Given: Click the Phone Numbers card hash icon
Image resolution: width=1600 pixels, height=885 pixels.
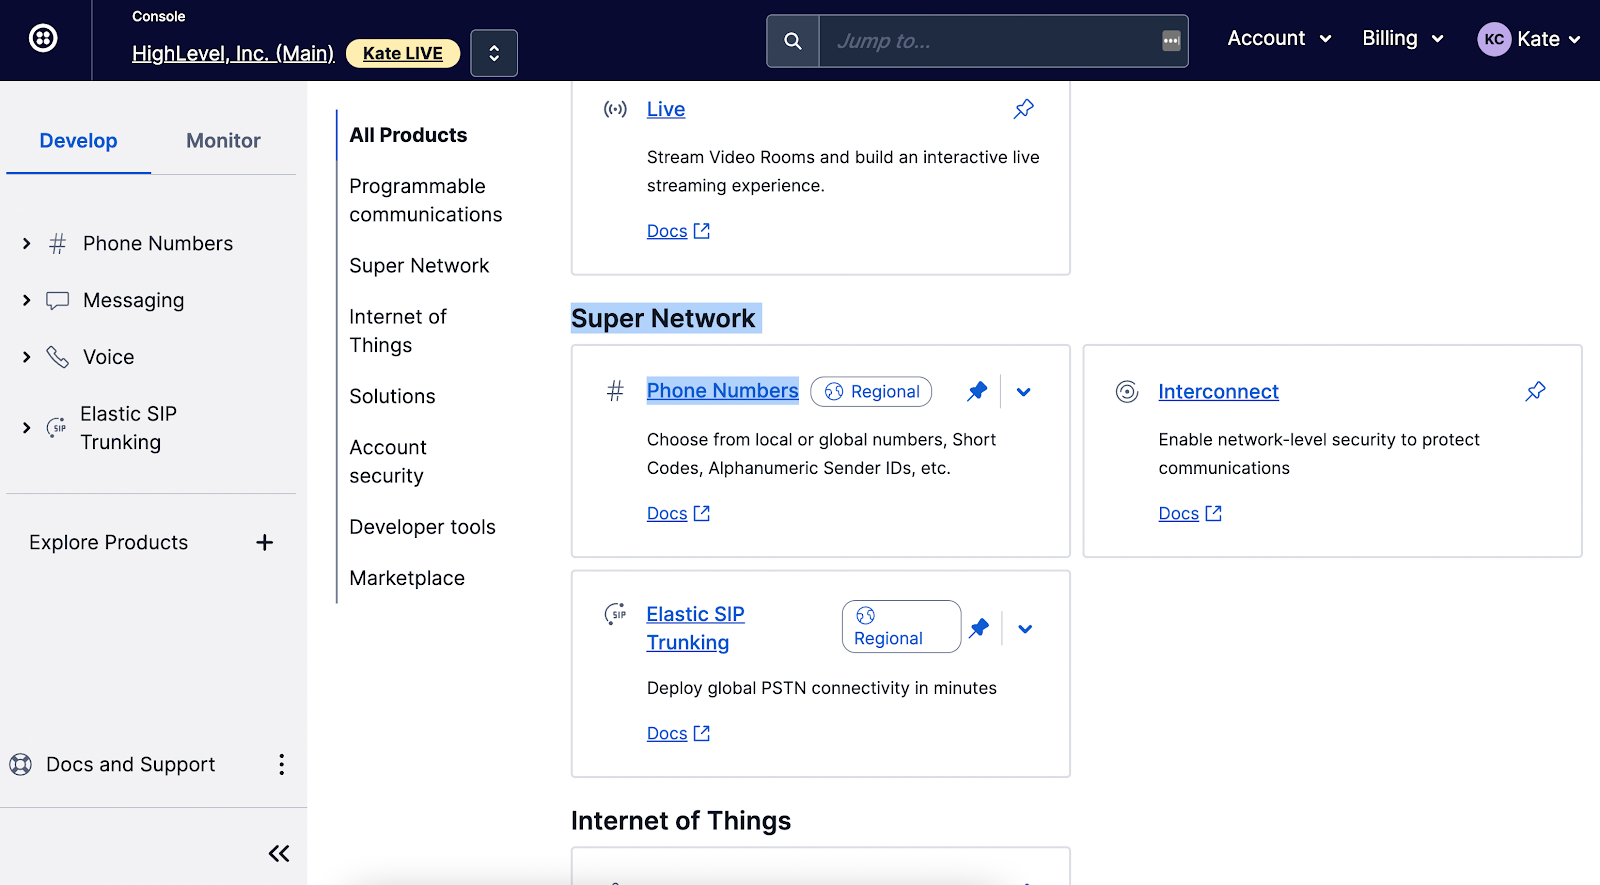Looking at the screenshot, I should 615,391.
